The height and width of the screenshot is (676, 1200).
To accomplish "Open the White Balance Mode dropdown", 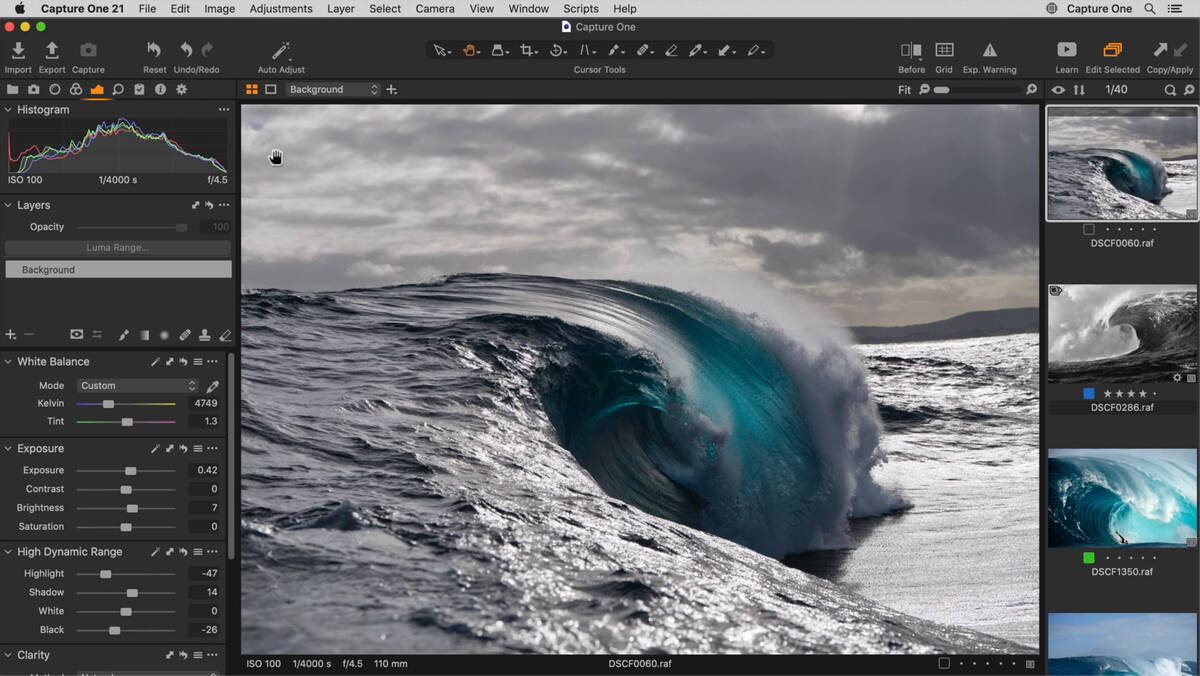I will coord(137,386).
